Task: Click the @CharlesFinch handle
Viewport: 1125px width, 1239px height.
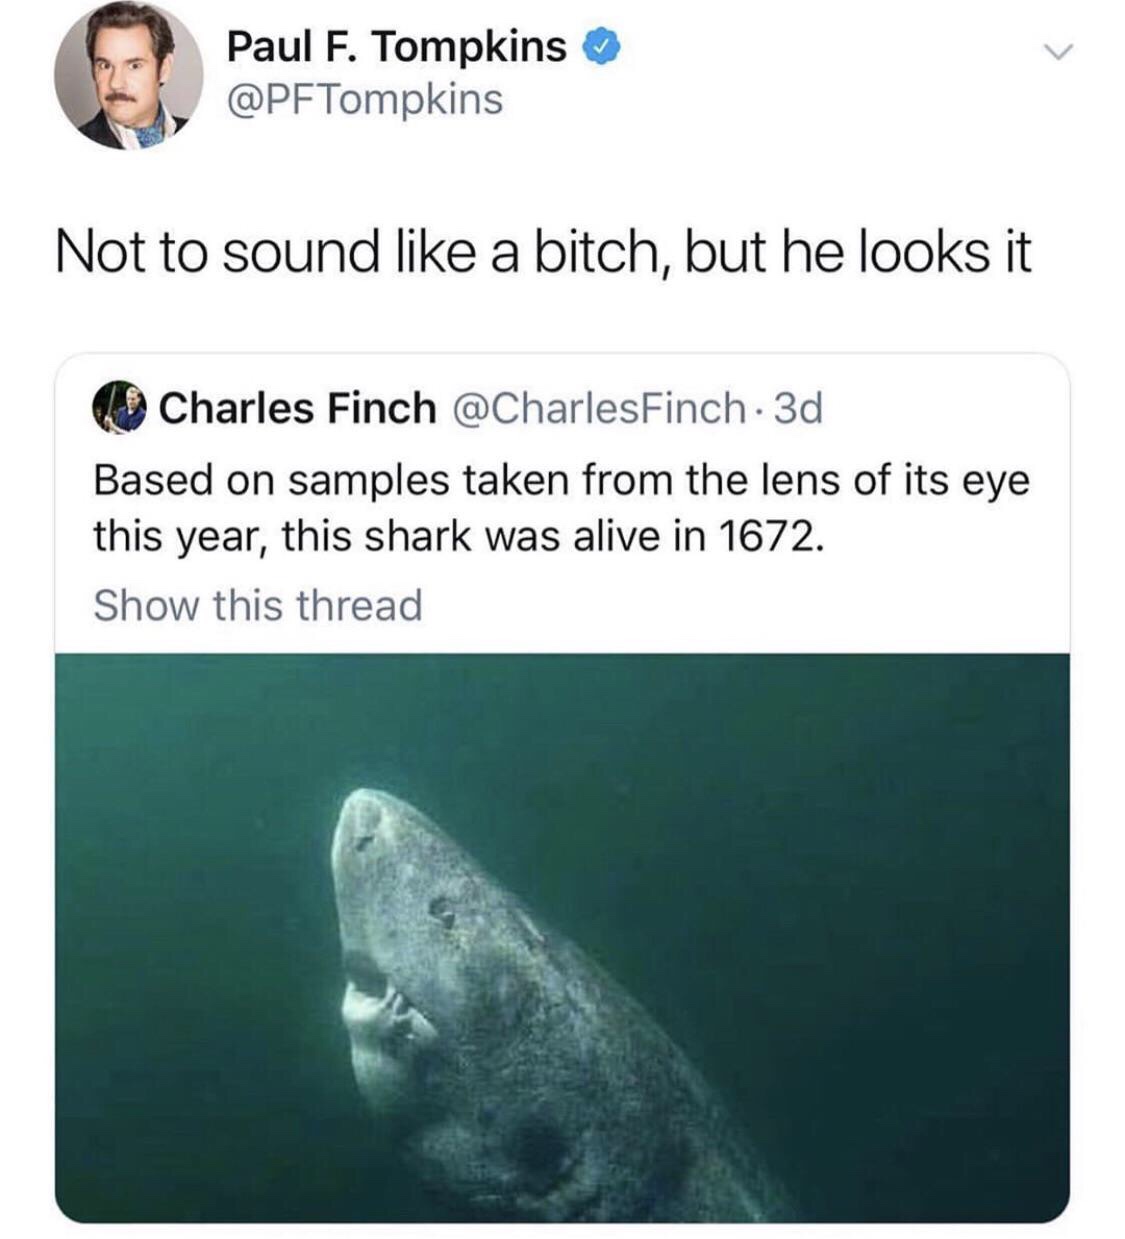Action: pyautogui.click(x=600, y=408)
